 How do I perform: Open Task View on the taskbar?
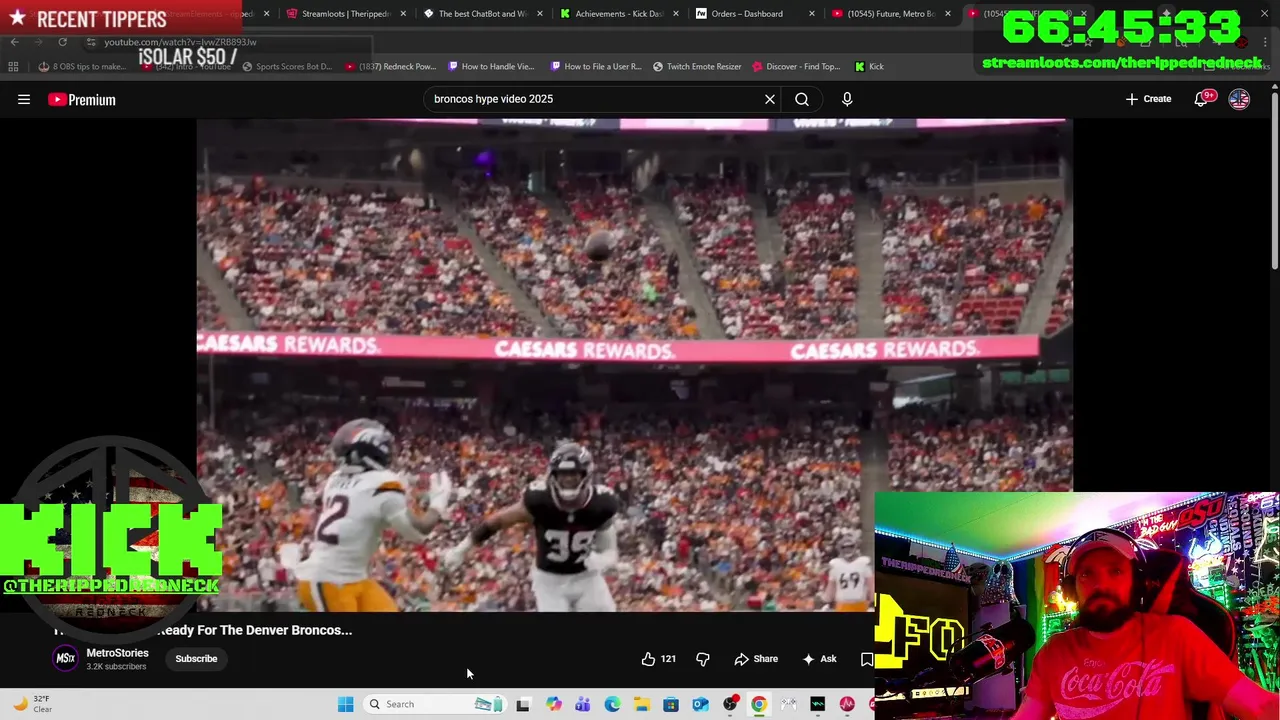522,704
